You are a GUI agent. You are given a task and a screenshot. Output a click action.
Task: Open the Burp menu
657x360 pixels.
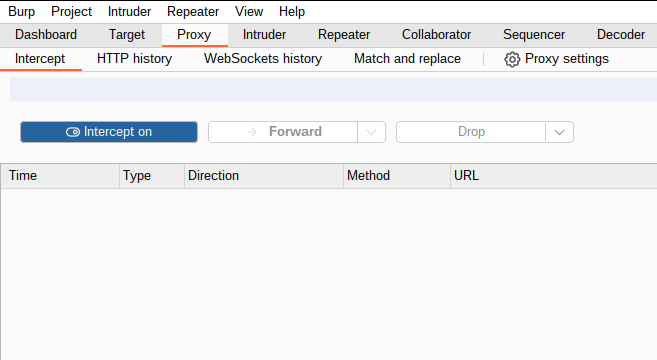[21, 12]
